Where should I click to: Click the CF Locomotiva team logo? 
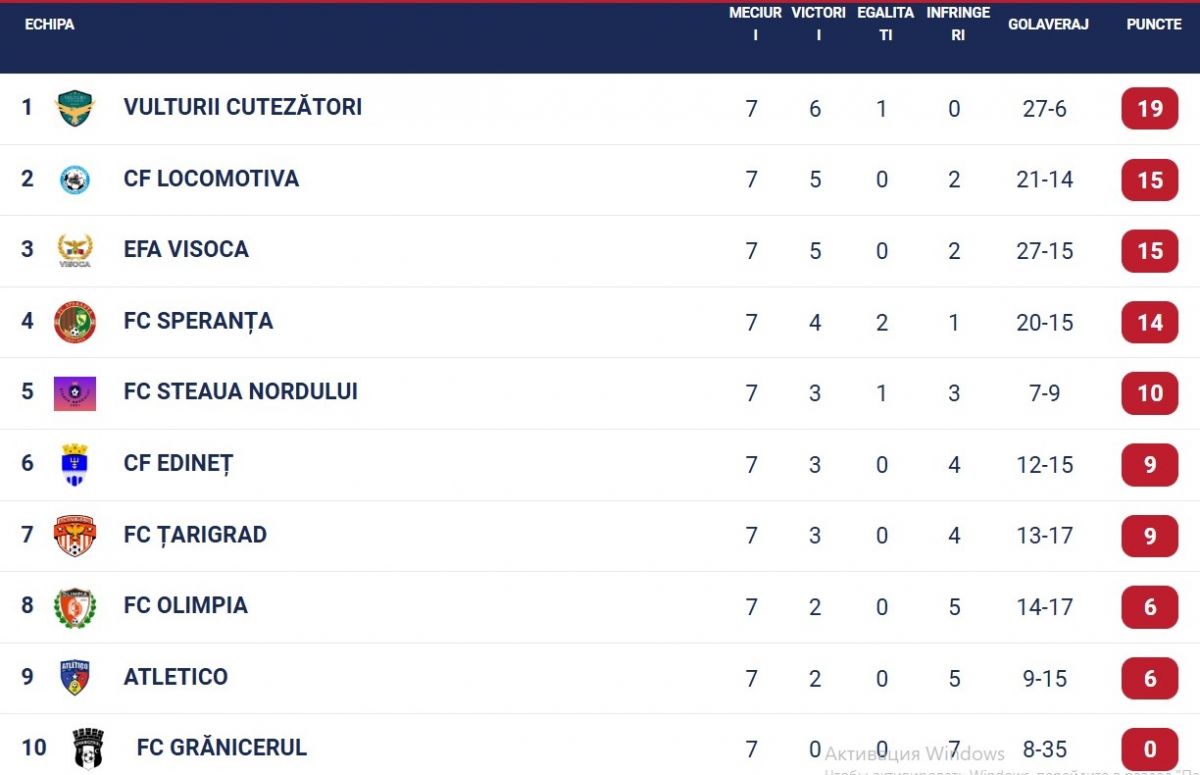pyautogui.click(x=75, y=180)
